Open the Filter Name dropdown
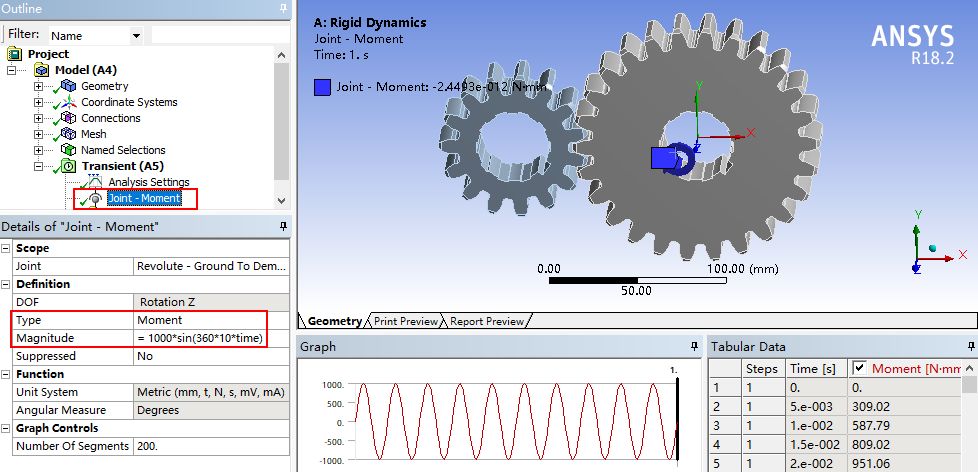This screenshot has height=472, width=978. point(136,36)
